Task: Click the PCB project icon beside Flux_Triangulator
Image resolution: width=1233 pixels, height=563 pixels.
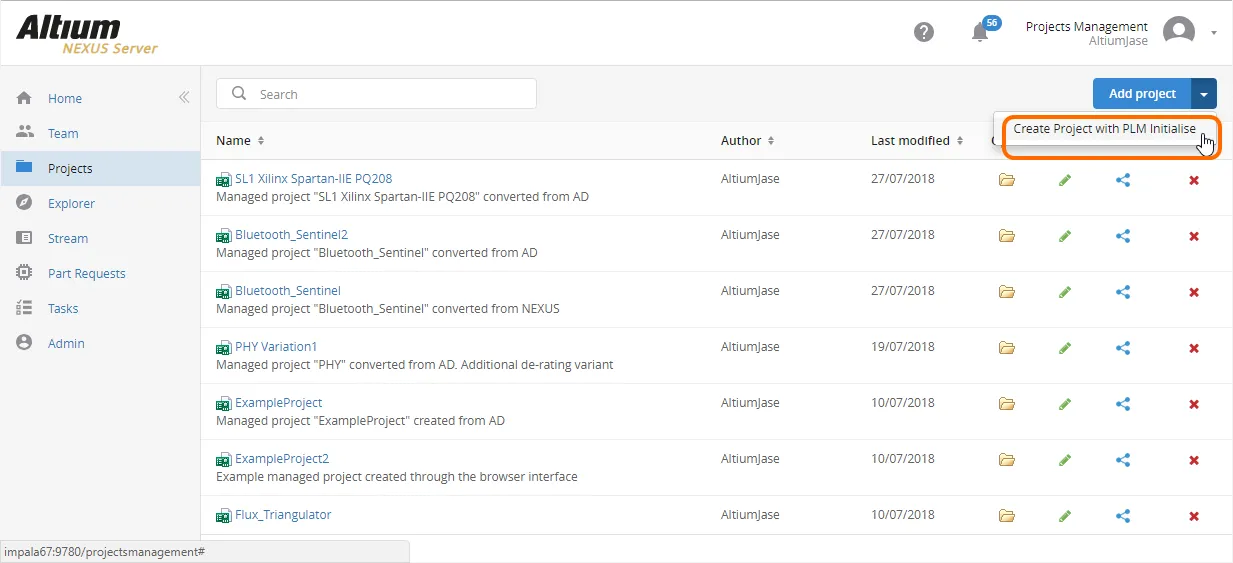Action: [x=224, y=516]
